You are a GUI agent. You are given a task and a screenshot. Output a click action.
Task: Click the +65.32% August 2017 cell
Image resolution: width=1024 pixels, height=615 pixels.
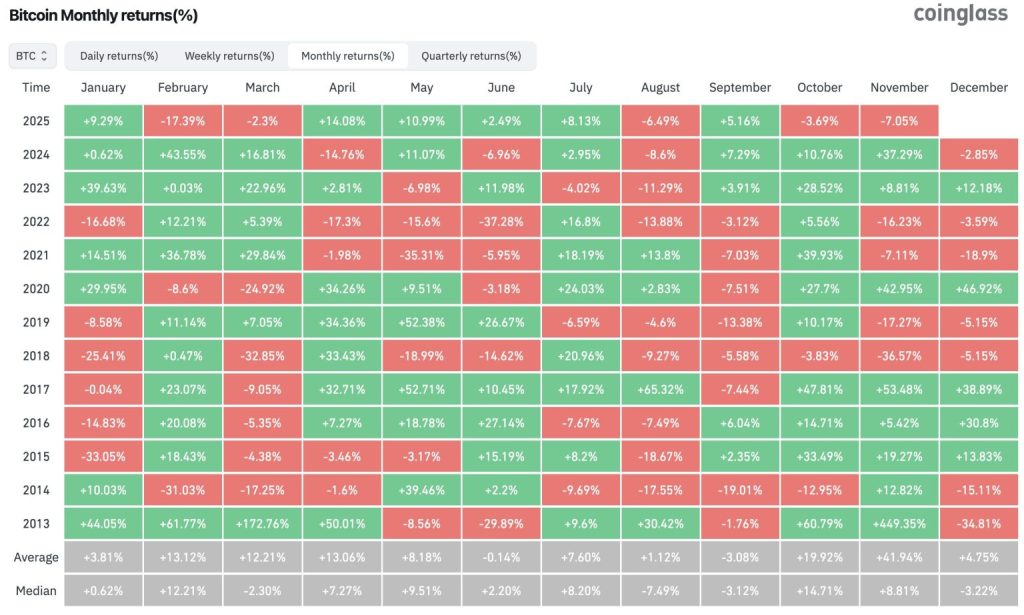[x=660, y=389]
